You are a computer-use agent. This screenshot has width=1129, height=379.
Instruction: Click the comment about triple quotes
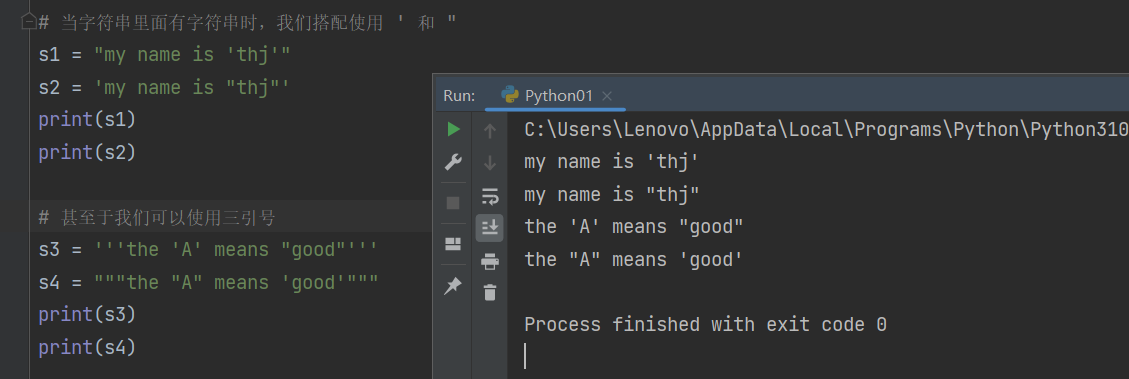click(x=157, y=218)
